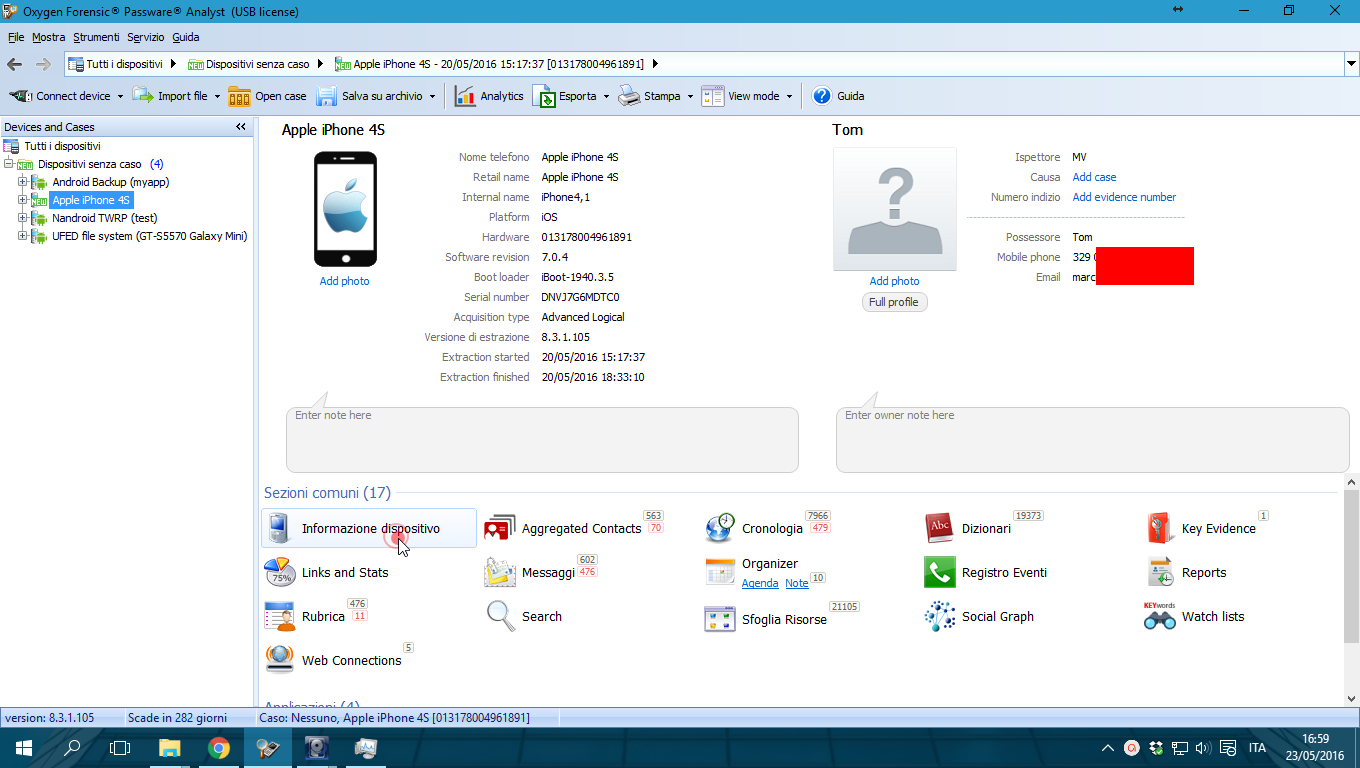Open the Search section
This screenshot has width=1360, height=768.
542,616
